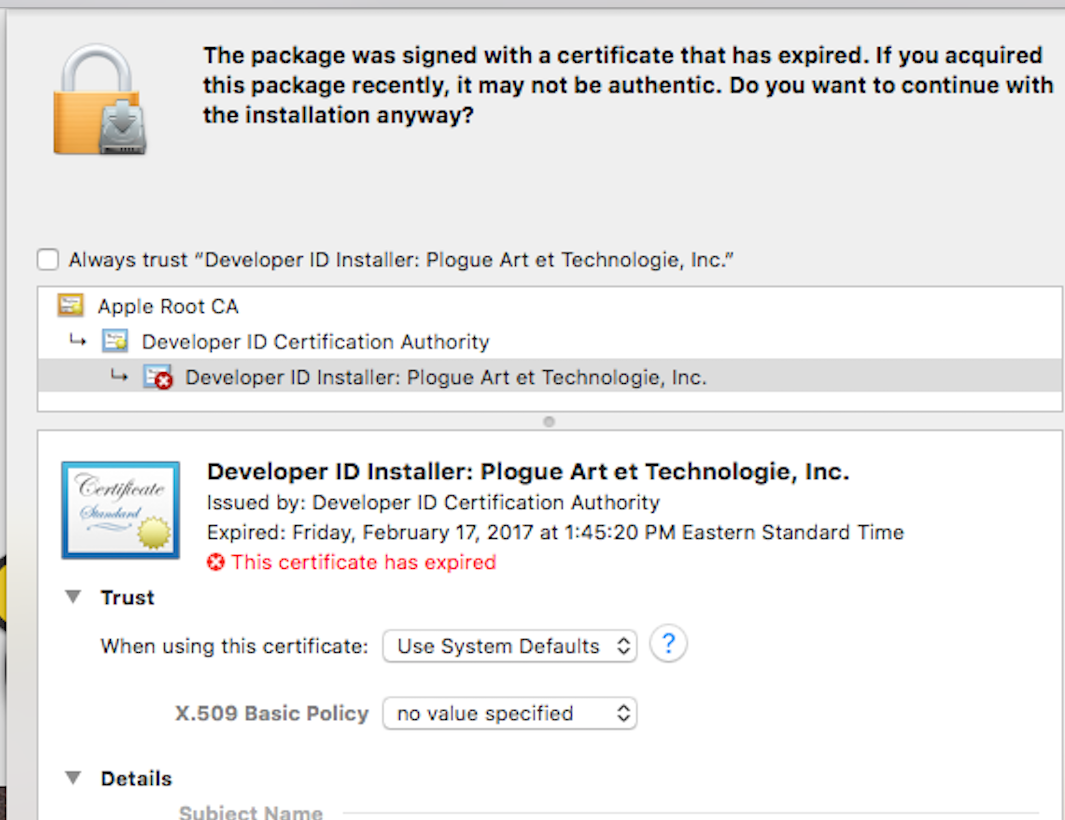Image resolution: width=1065 pixels, height=820 pixels.
Task: Enable the Always trust Developer ID Installer checkbox
Action: coord(48,260)
